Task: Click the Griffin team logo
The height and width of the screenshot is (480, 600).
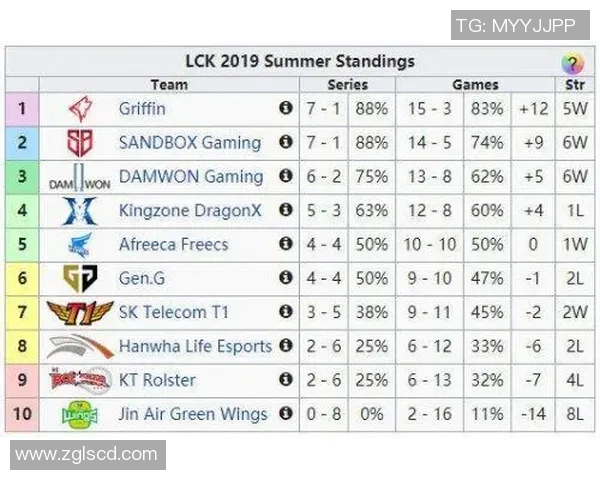Action: (x=79, y=109)
